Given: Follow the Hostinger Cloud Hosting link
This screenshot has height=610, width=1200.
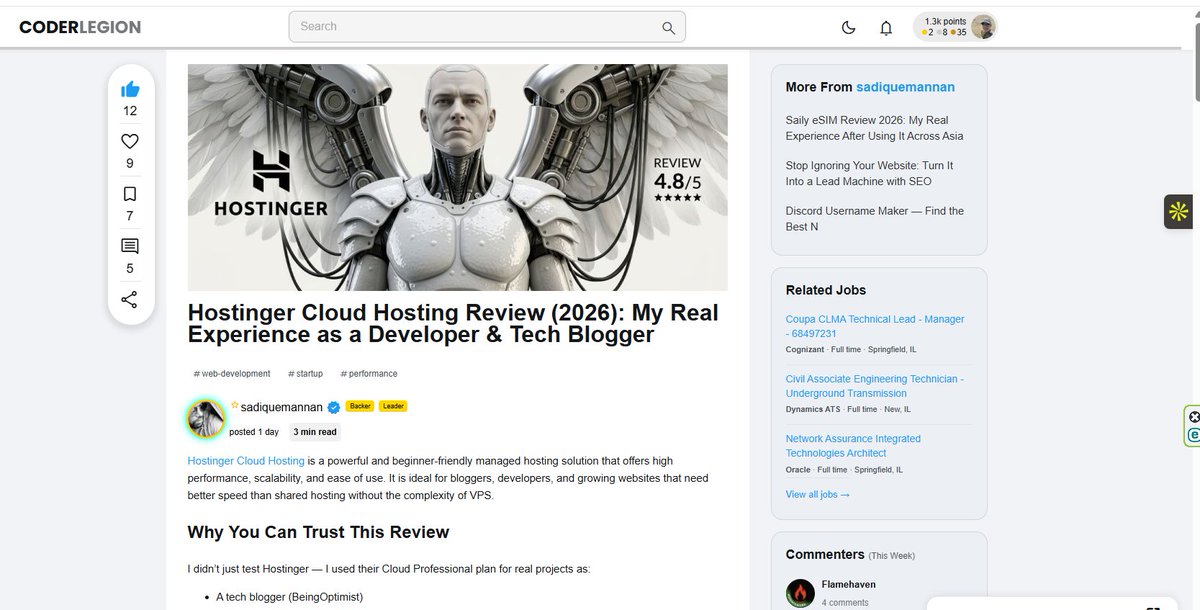Looking at the screenshot, I should coord(246,461).
